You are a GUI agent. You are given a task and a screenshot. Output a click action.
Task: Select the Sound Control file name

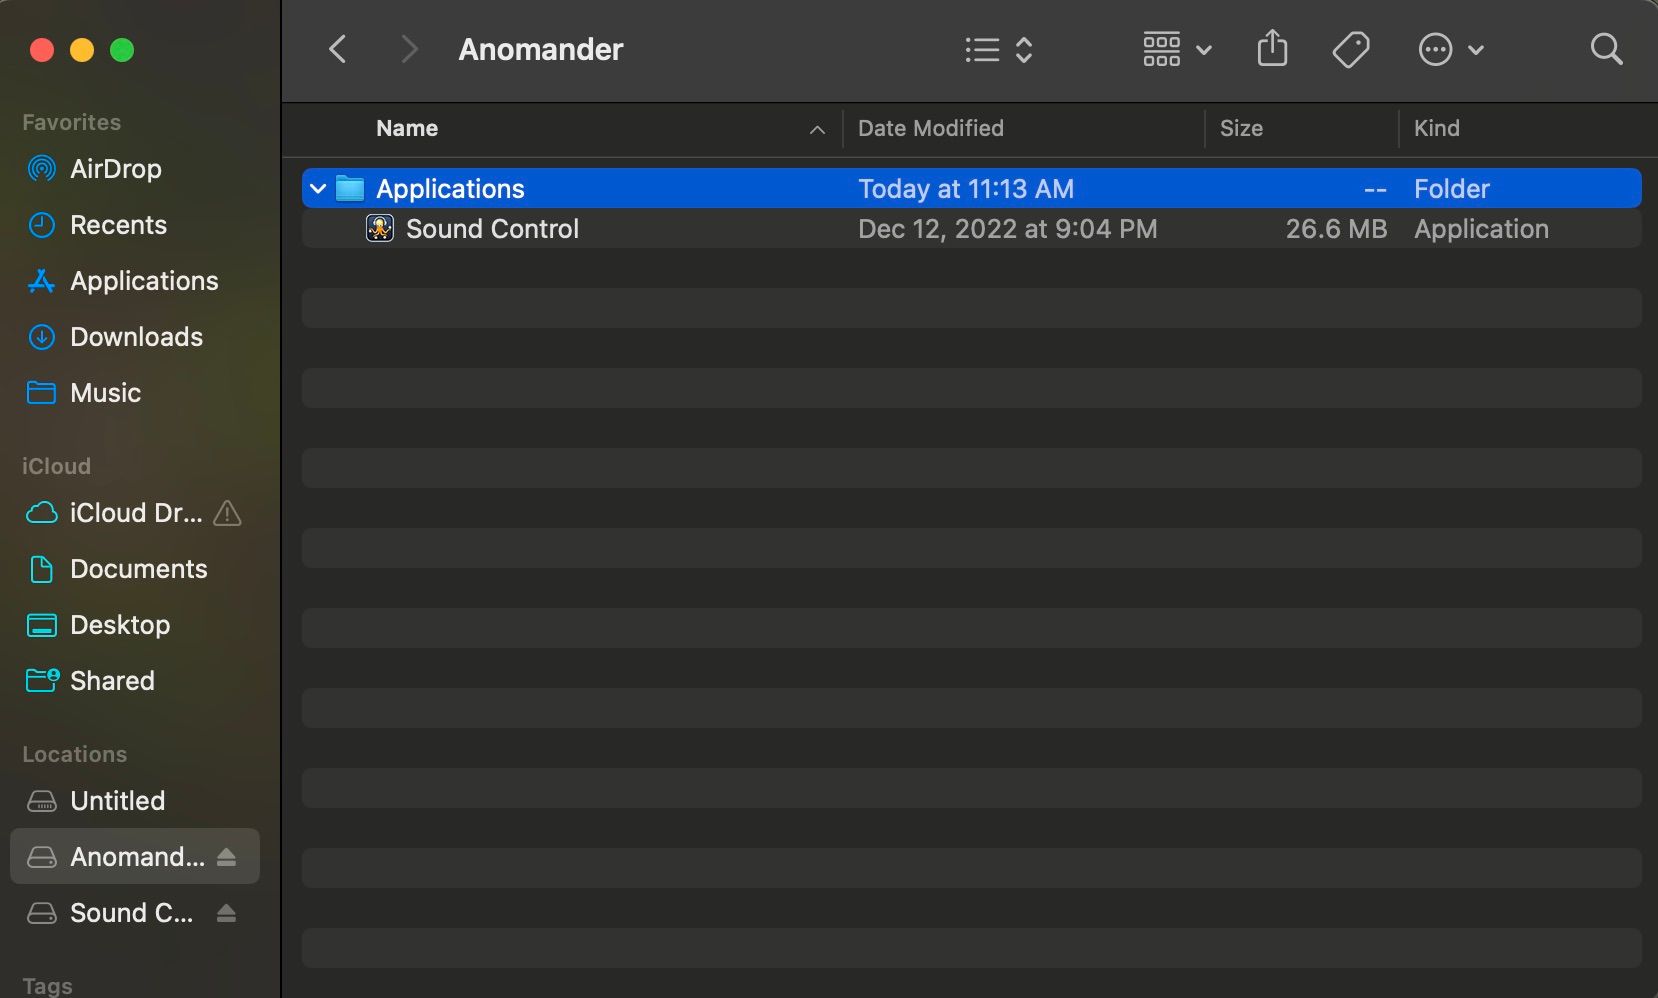[x=492, y=229]
